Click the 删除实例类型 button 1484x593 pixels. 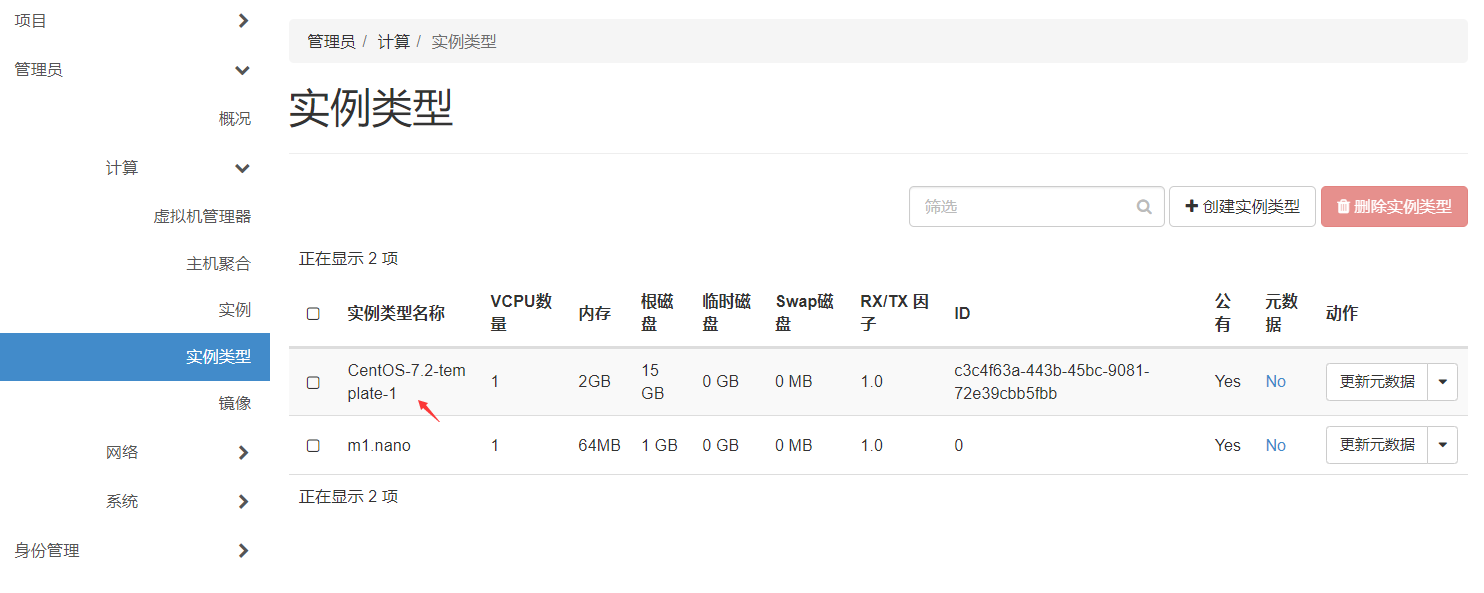click(1394, 206)
